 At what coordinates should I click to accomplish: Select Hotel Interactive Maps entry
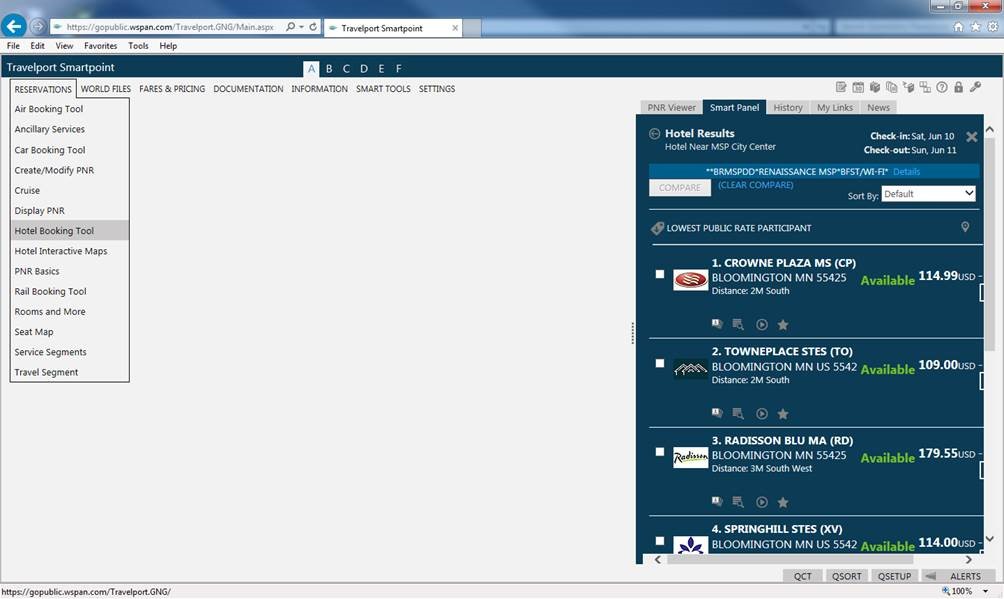point(70,251)
